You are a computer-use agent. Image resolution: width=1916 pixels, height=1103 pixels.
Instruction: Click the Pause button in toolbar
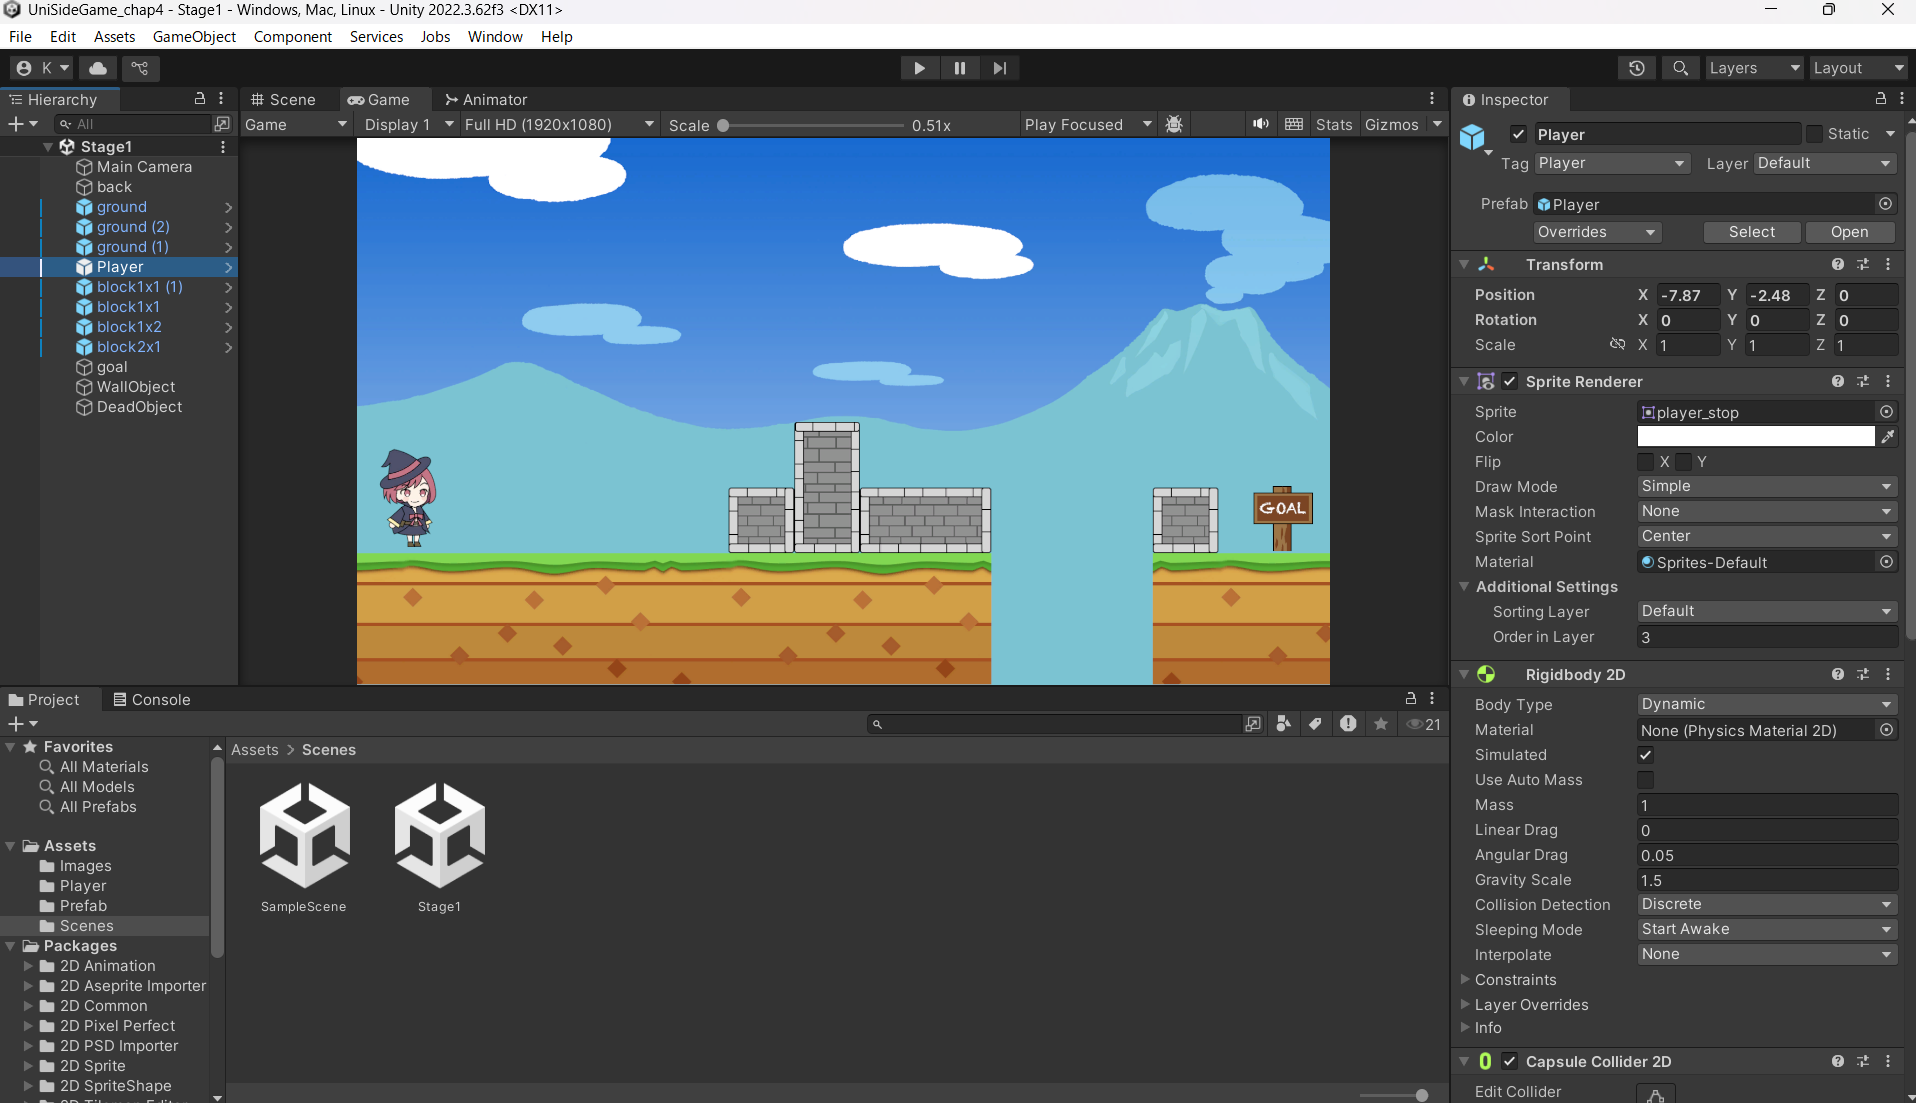pos(959,68)
